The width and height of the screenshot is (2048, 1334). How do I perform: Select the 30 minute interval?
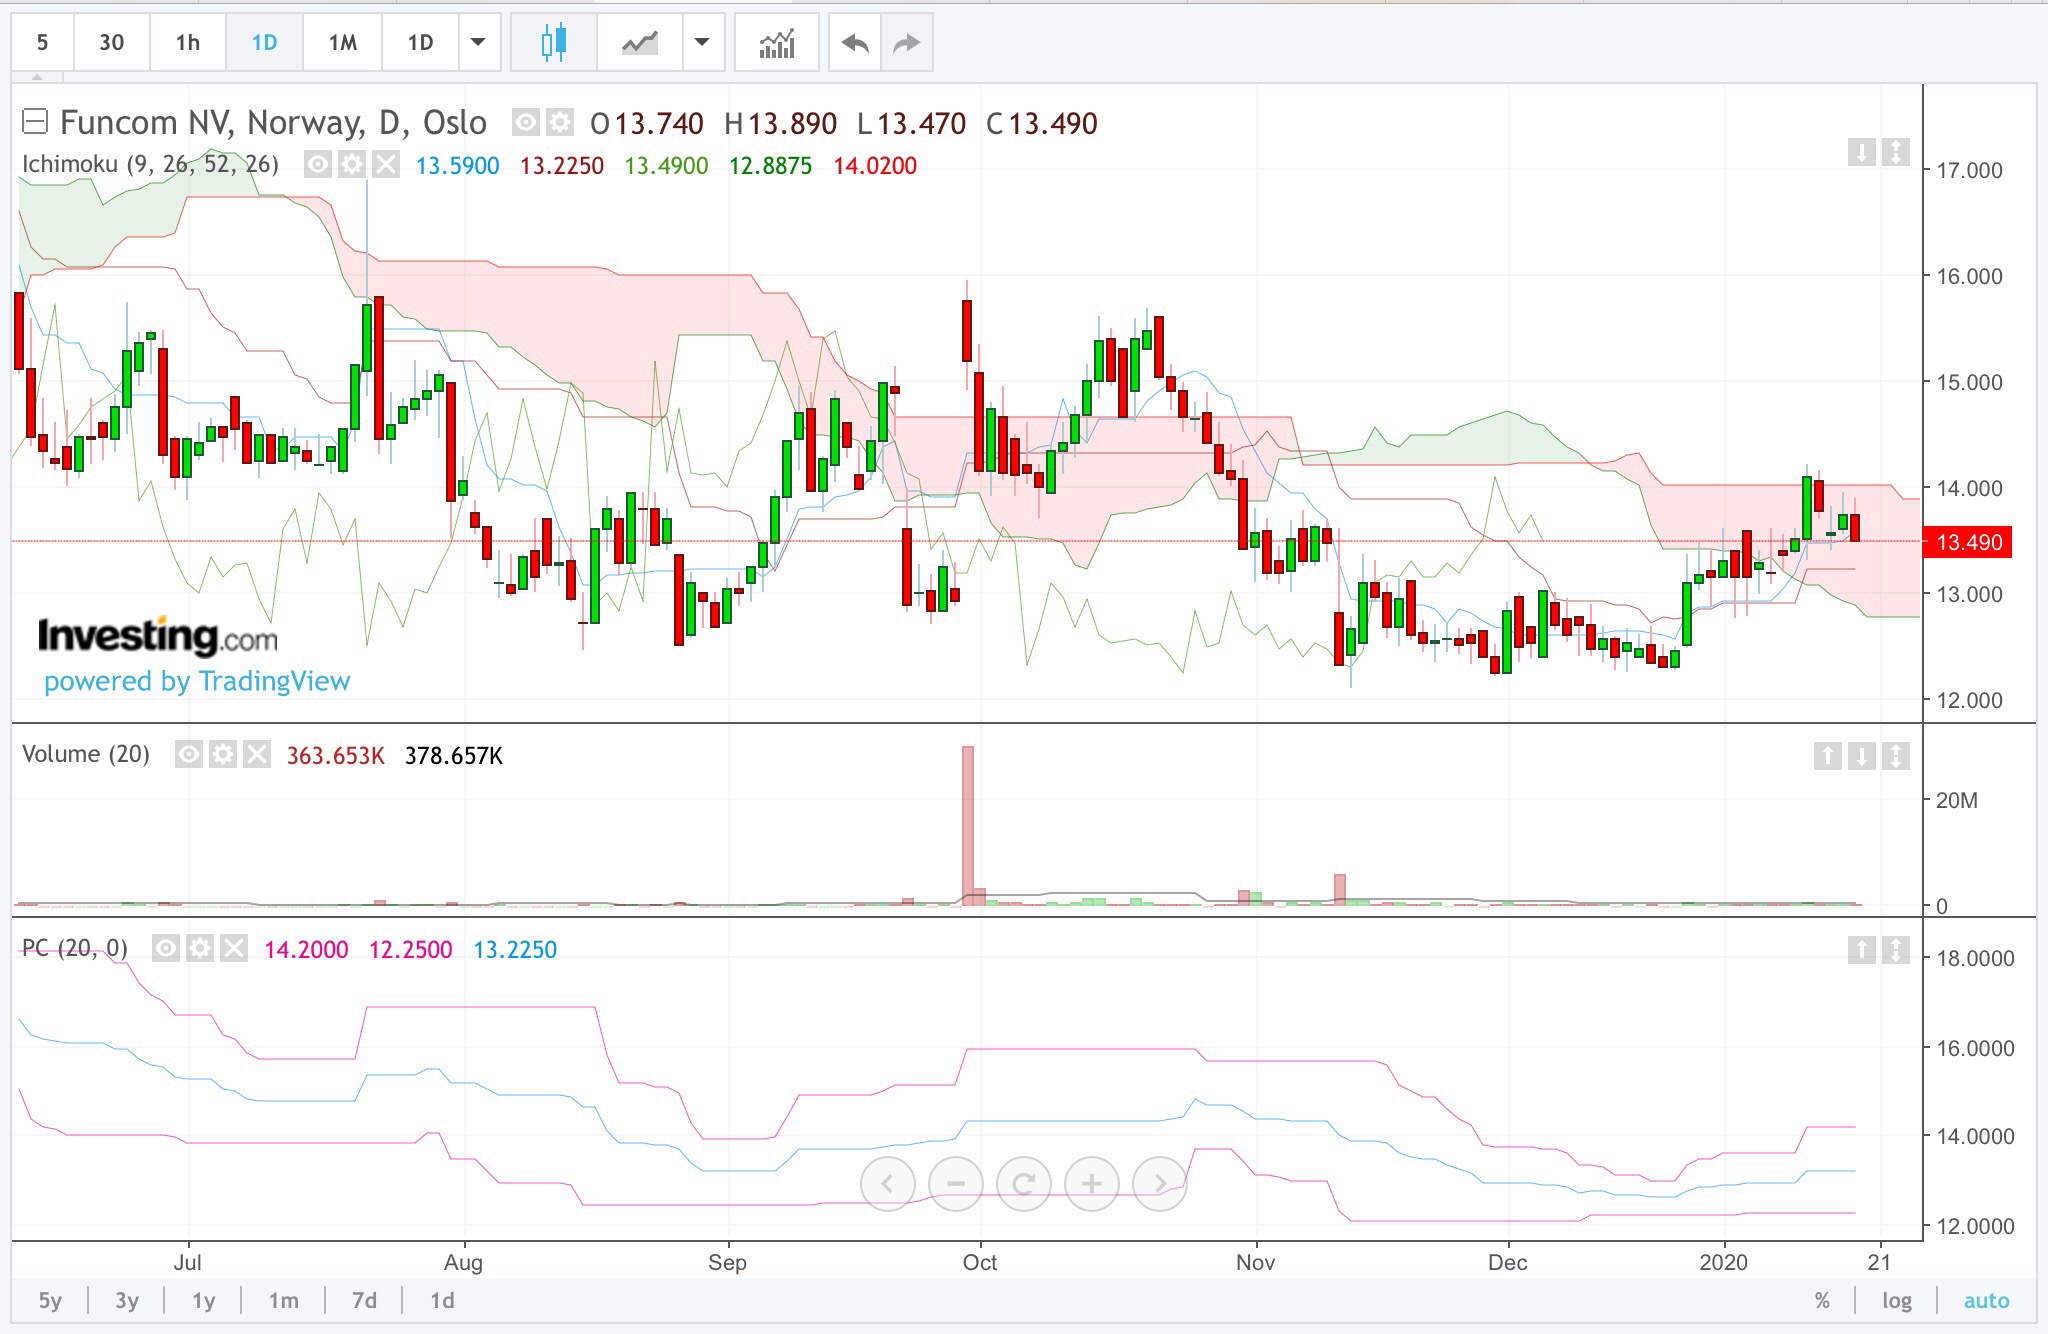click(x=111, y=42)
